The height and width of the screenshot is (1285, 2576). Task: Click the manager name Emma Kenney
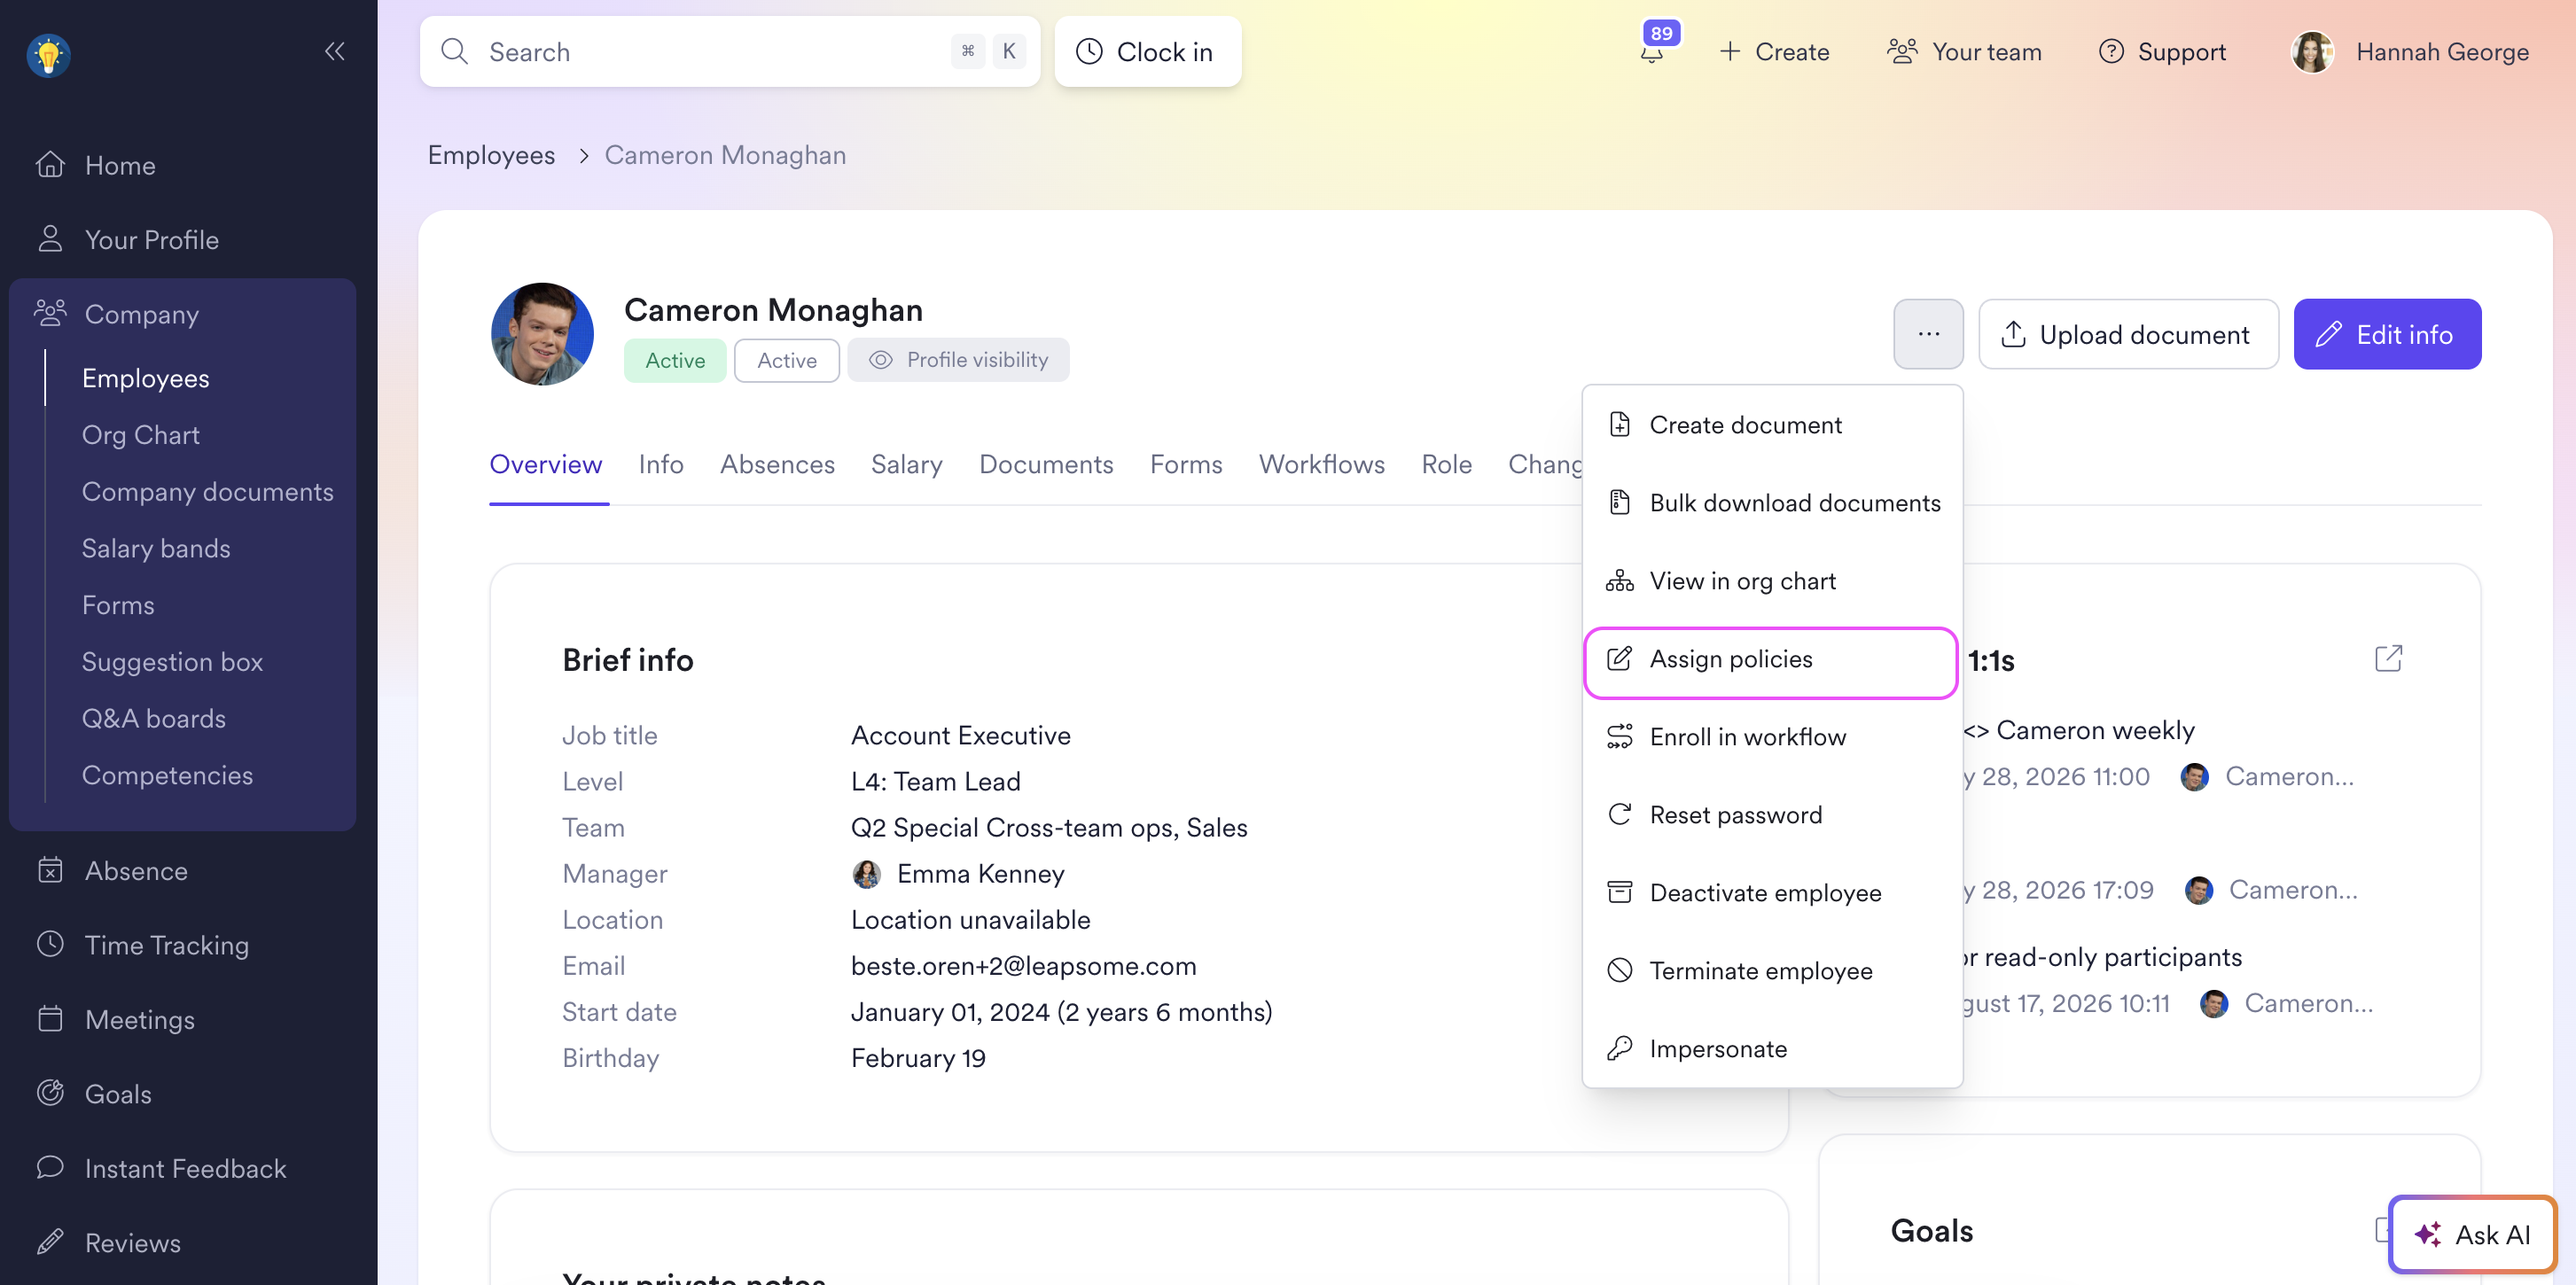(980, 873)
